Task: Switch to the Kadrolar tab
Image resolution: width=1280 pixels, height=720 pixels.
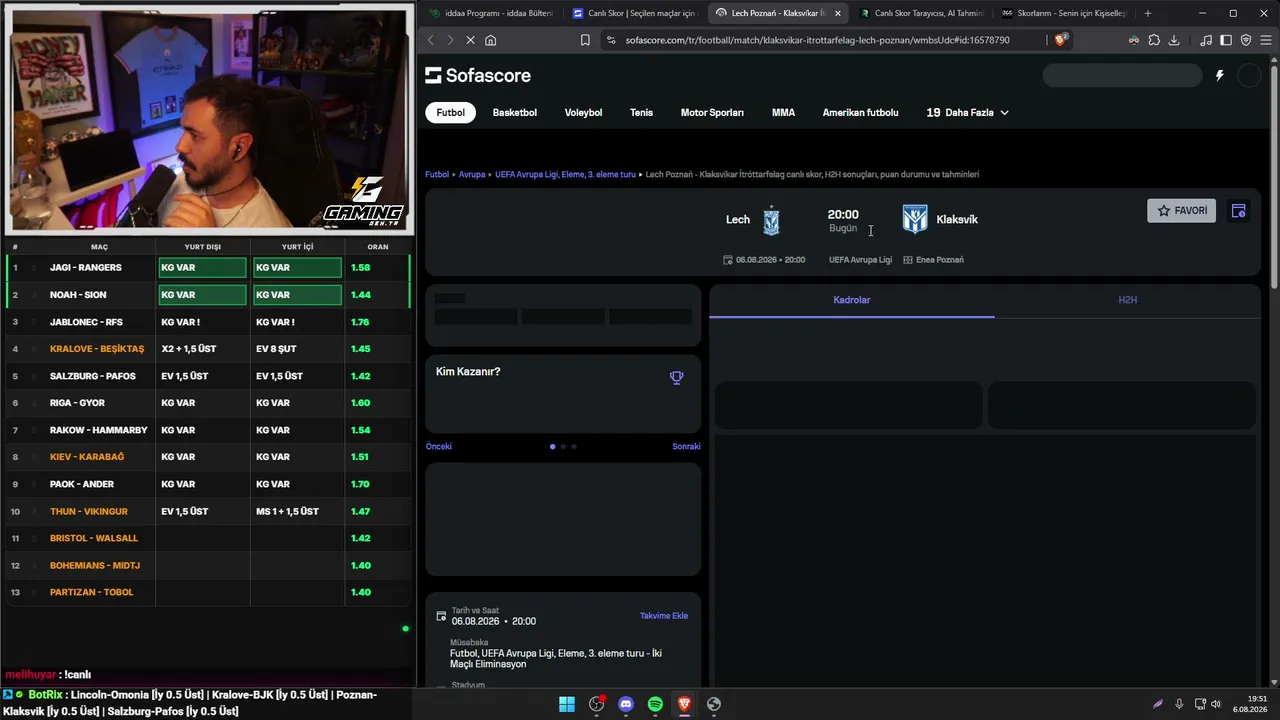Action: [x=852, y=300]
